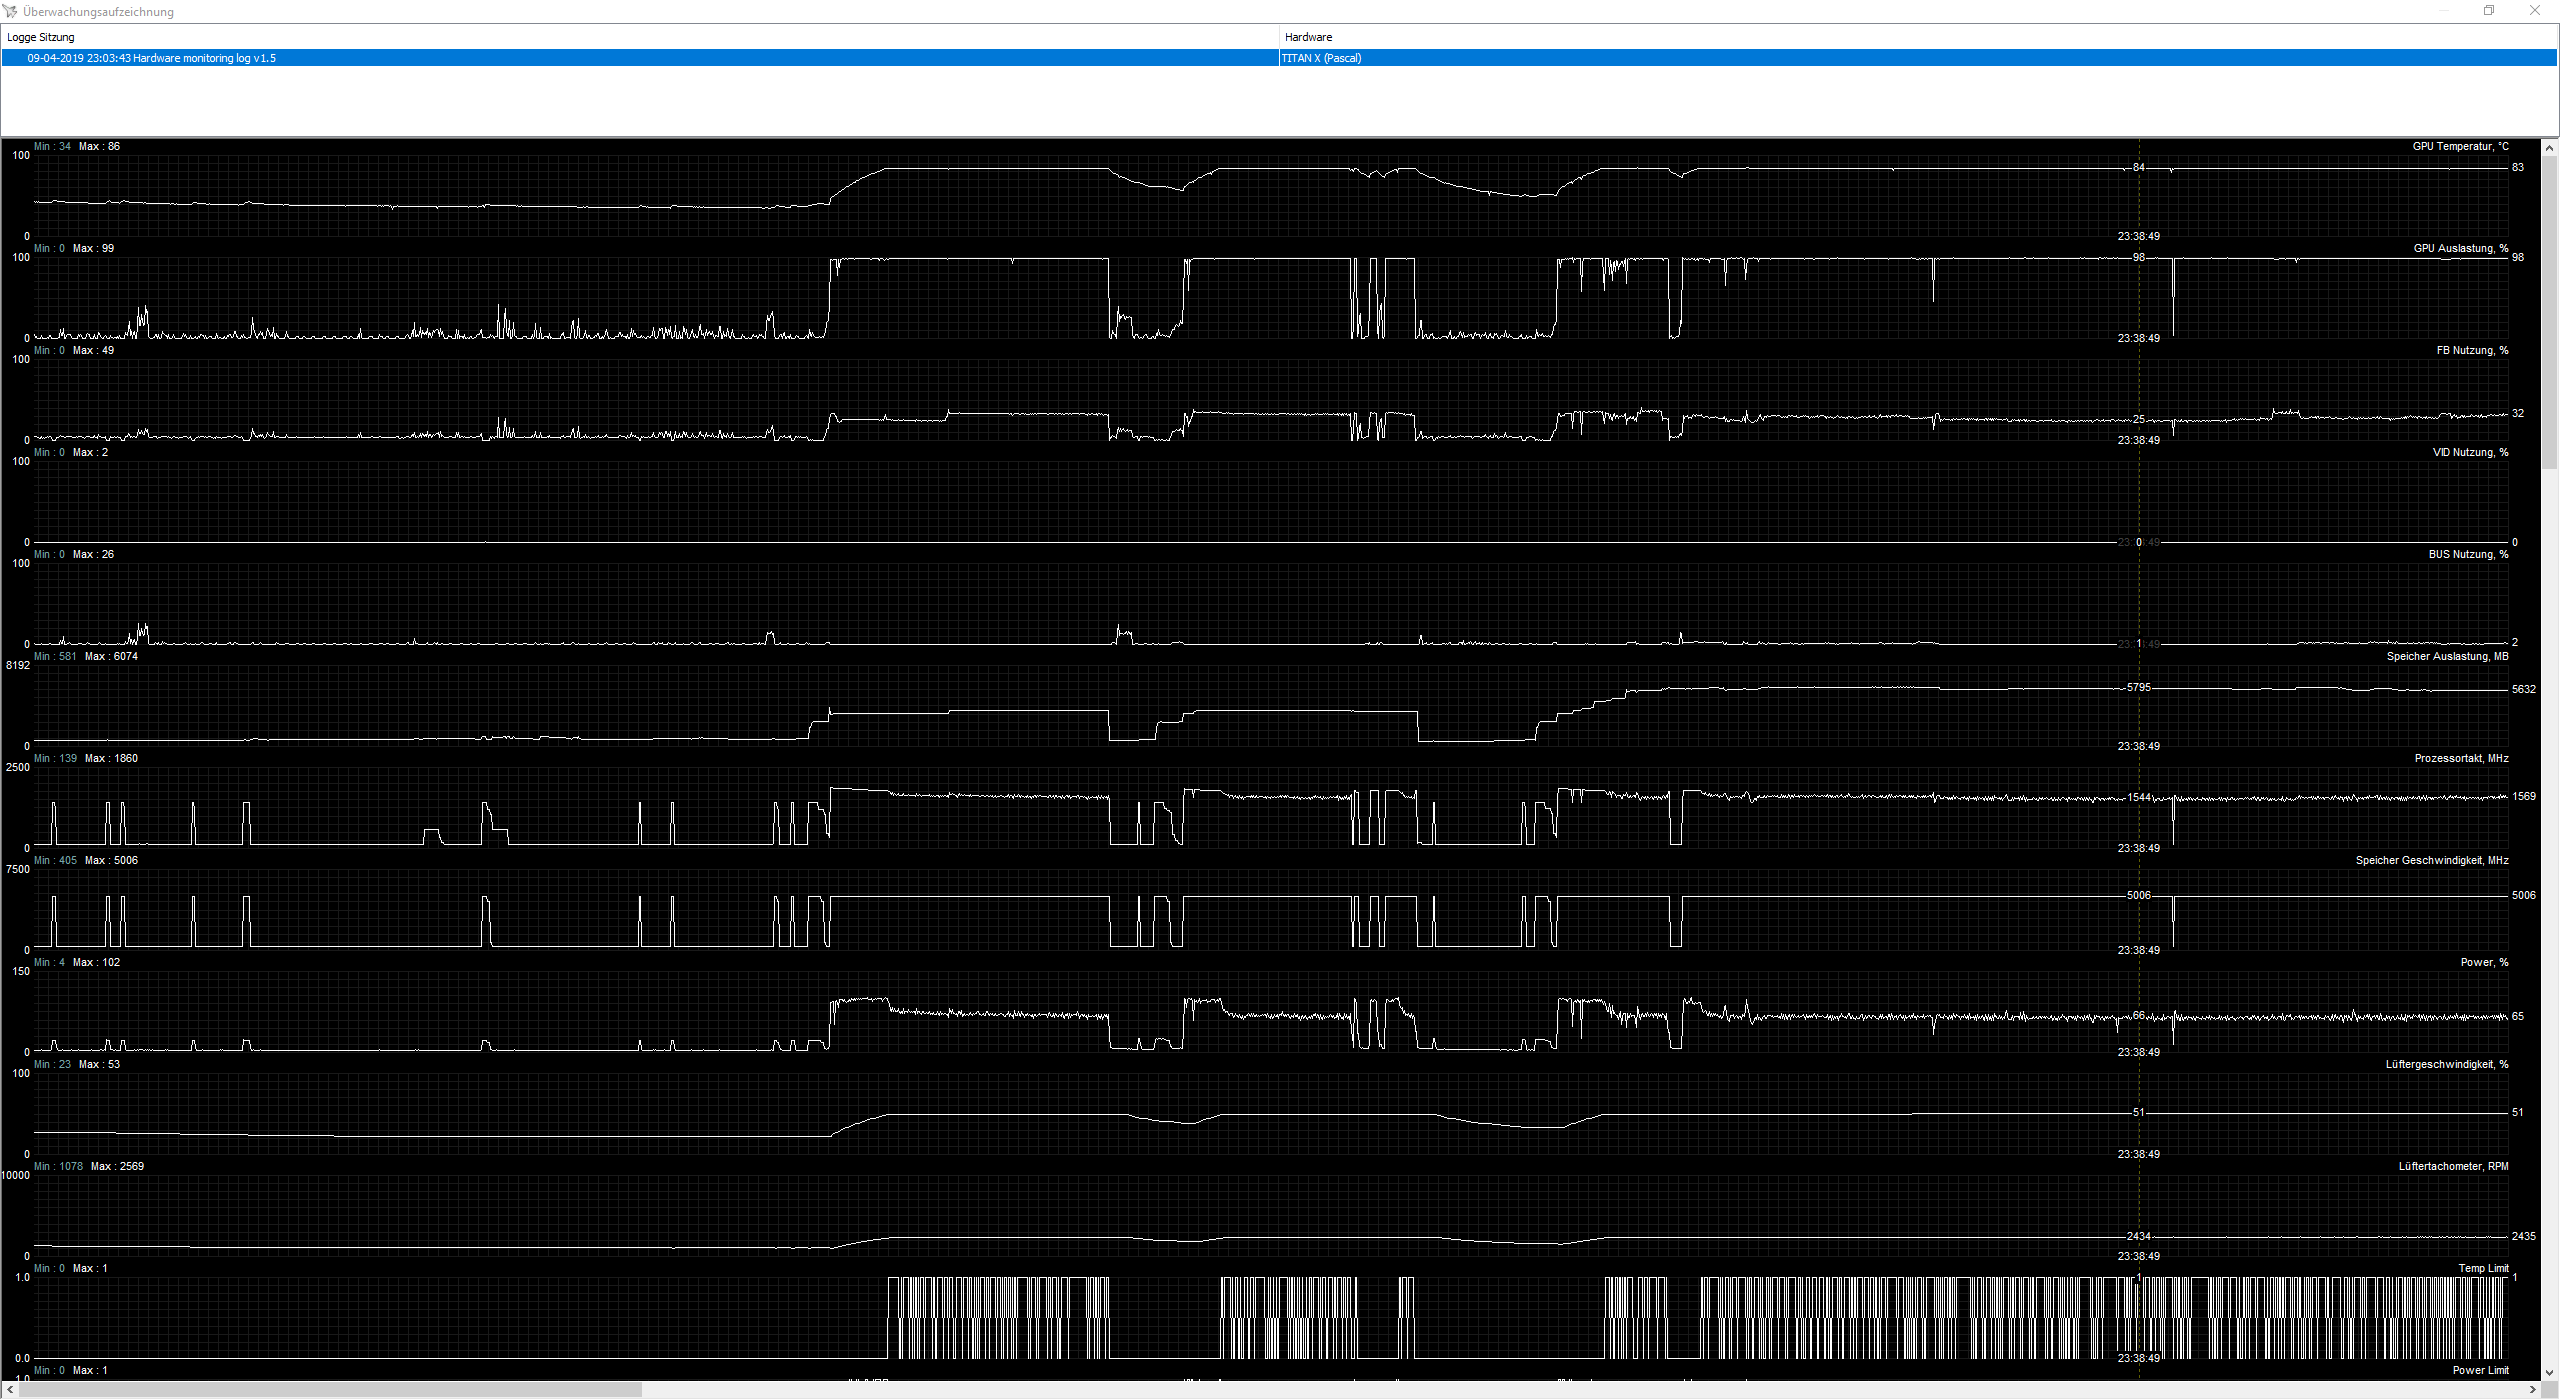Click the GPU Auslastung graph label
The width and height of the screenshot is (2560, 1400).
pos(2460,248)
